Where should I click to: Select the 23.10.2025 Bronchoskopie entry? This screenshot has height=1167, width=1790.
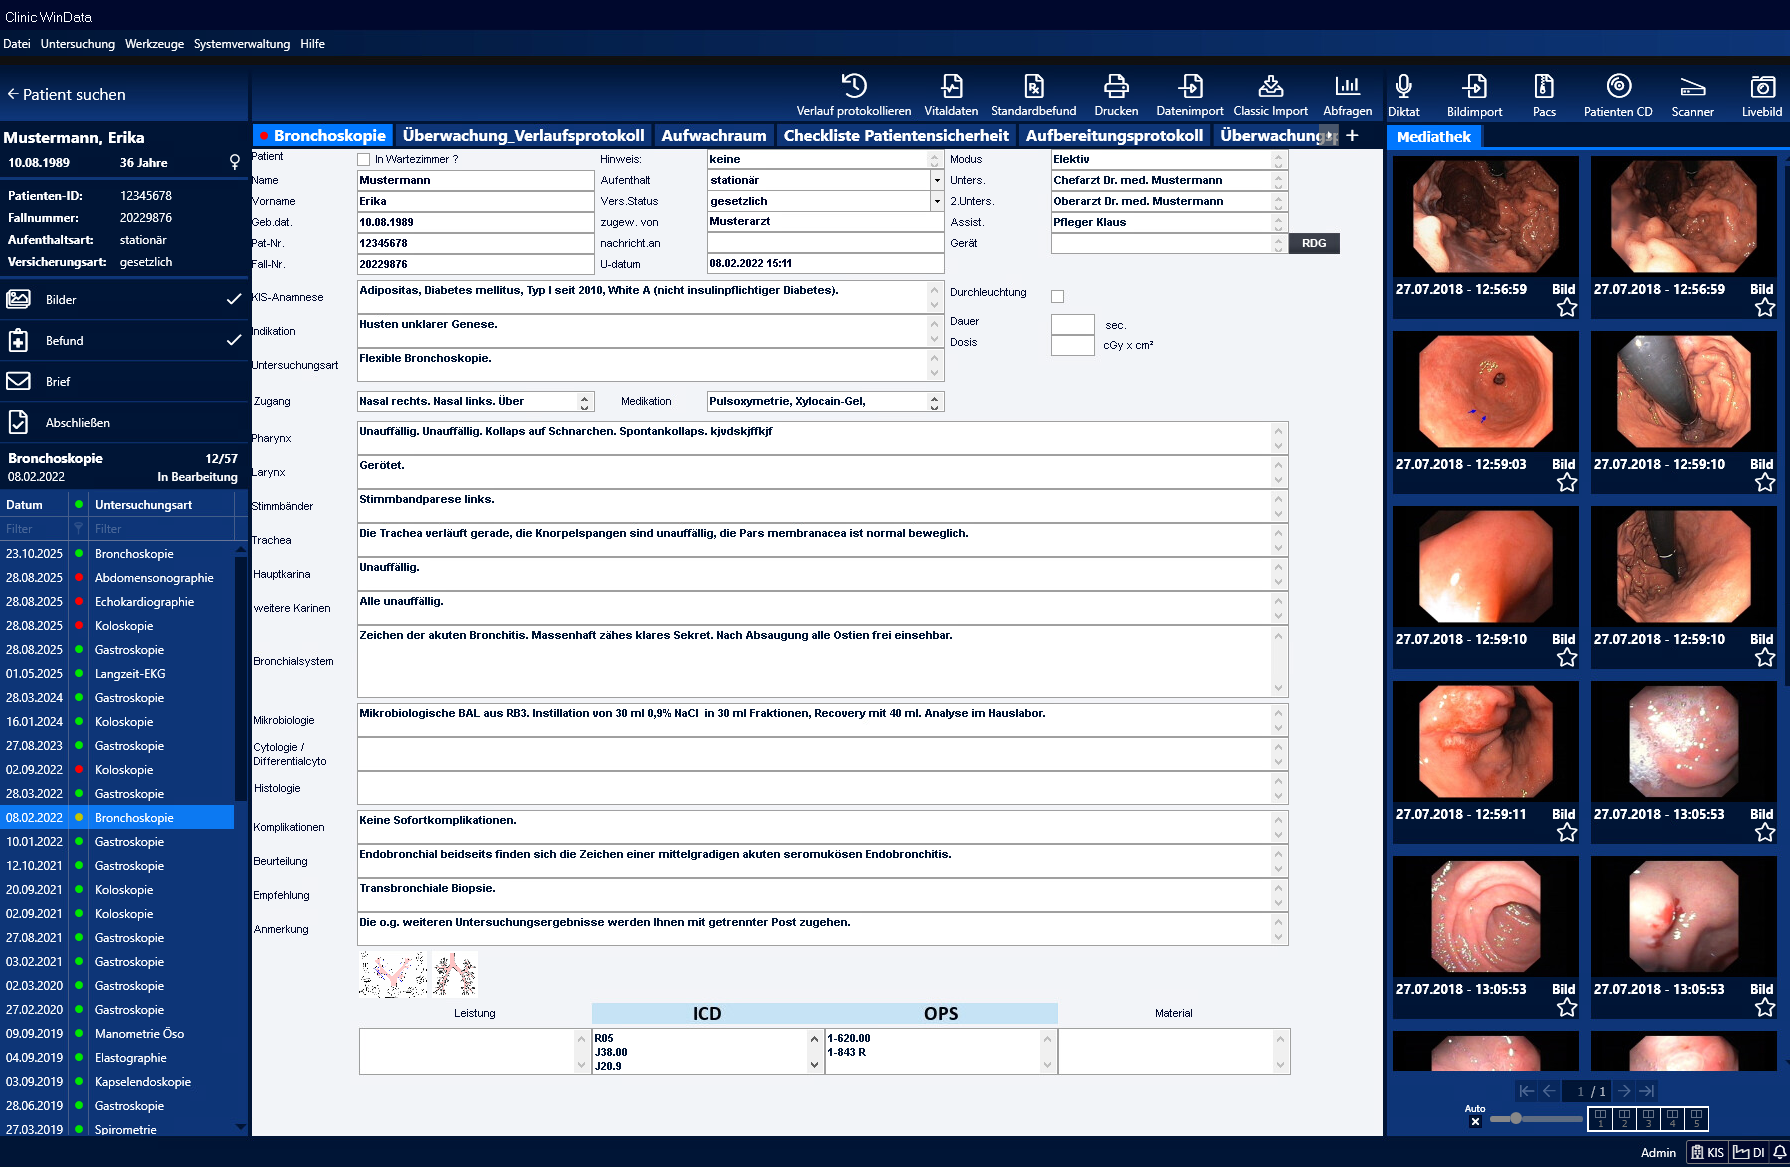coord(134,554)
